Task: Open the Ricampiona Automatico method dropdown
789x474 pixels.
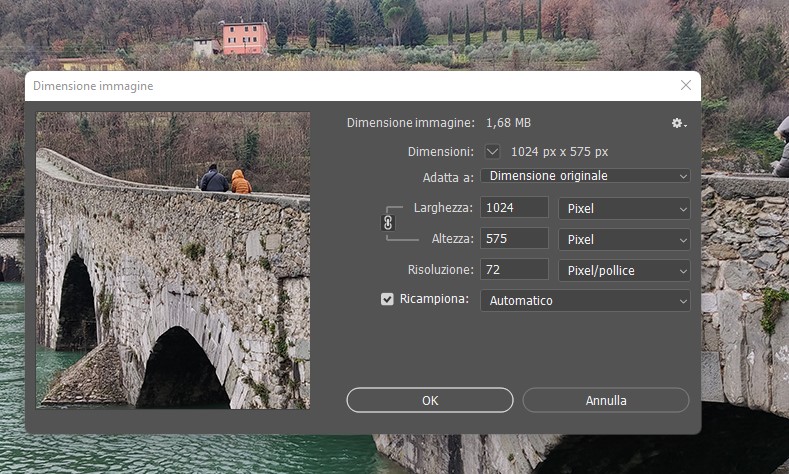Action: coord(585,300)
